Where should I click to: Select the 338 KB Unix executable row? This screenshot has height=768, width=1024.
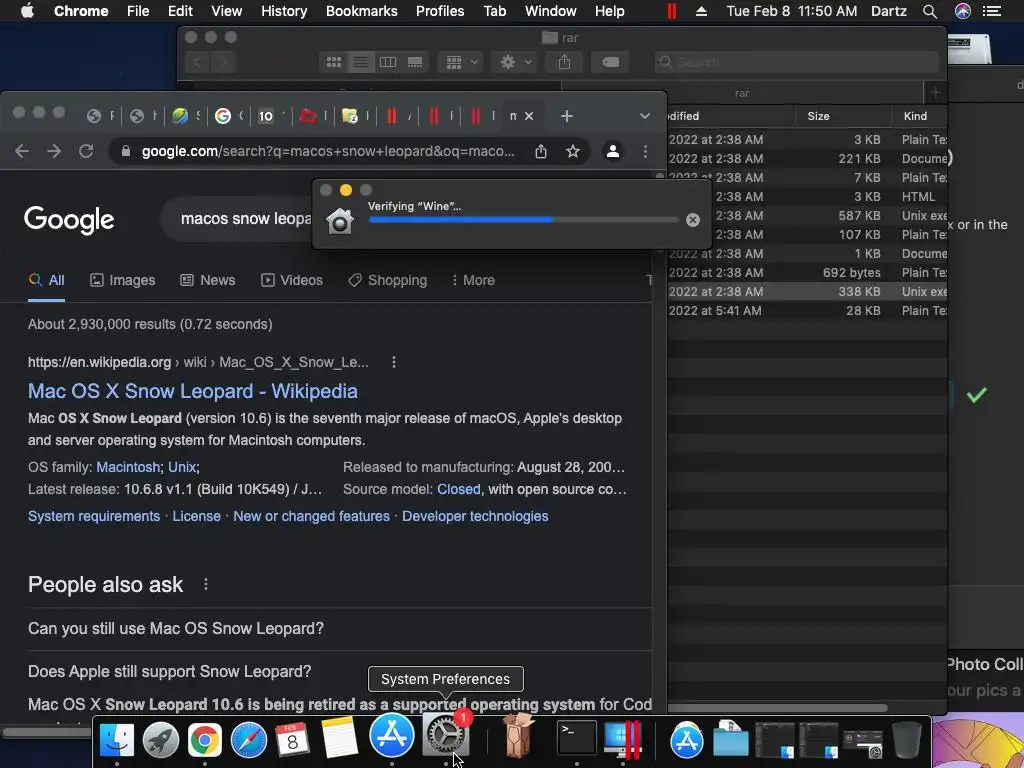click(807, 291)
